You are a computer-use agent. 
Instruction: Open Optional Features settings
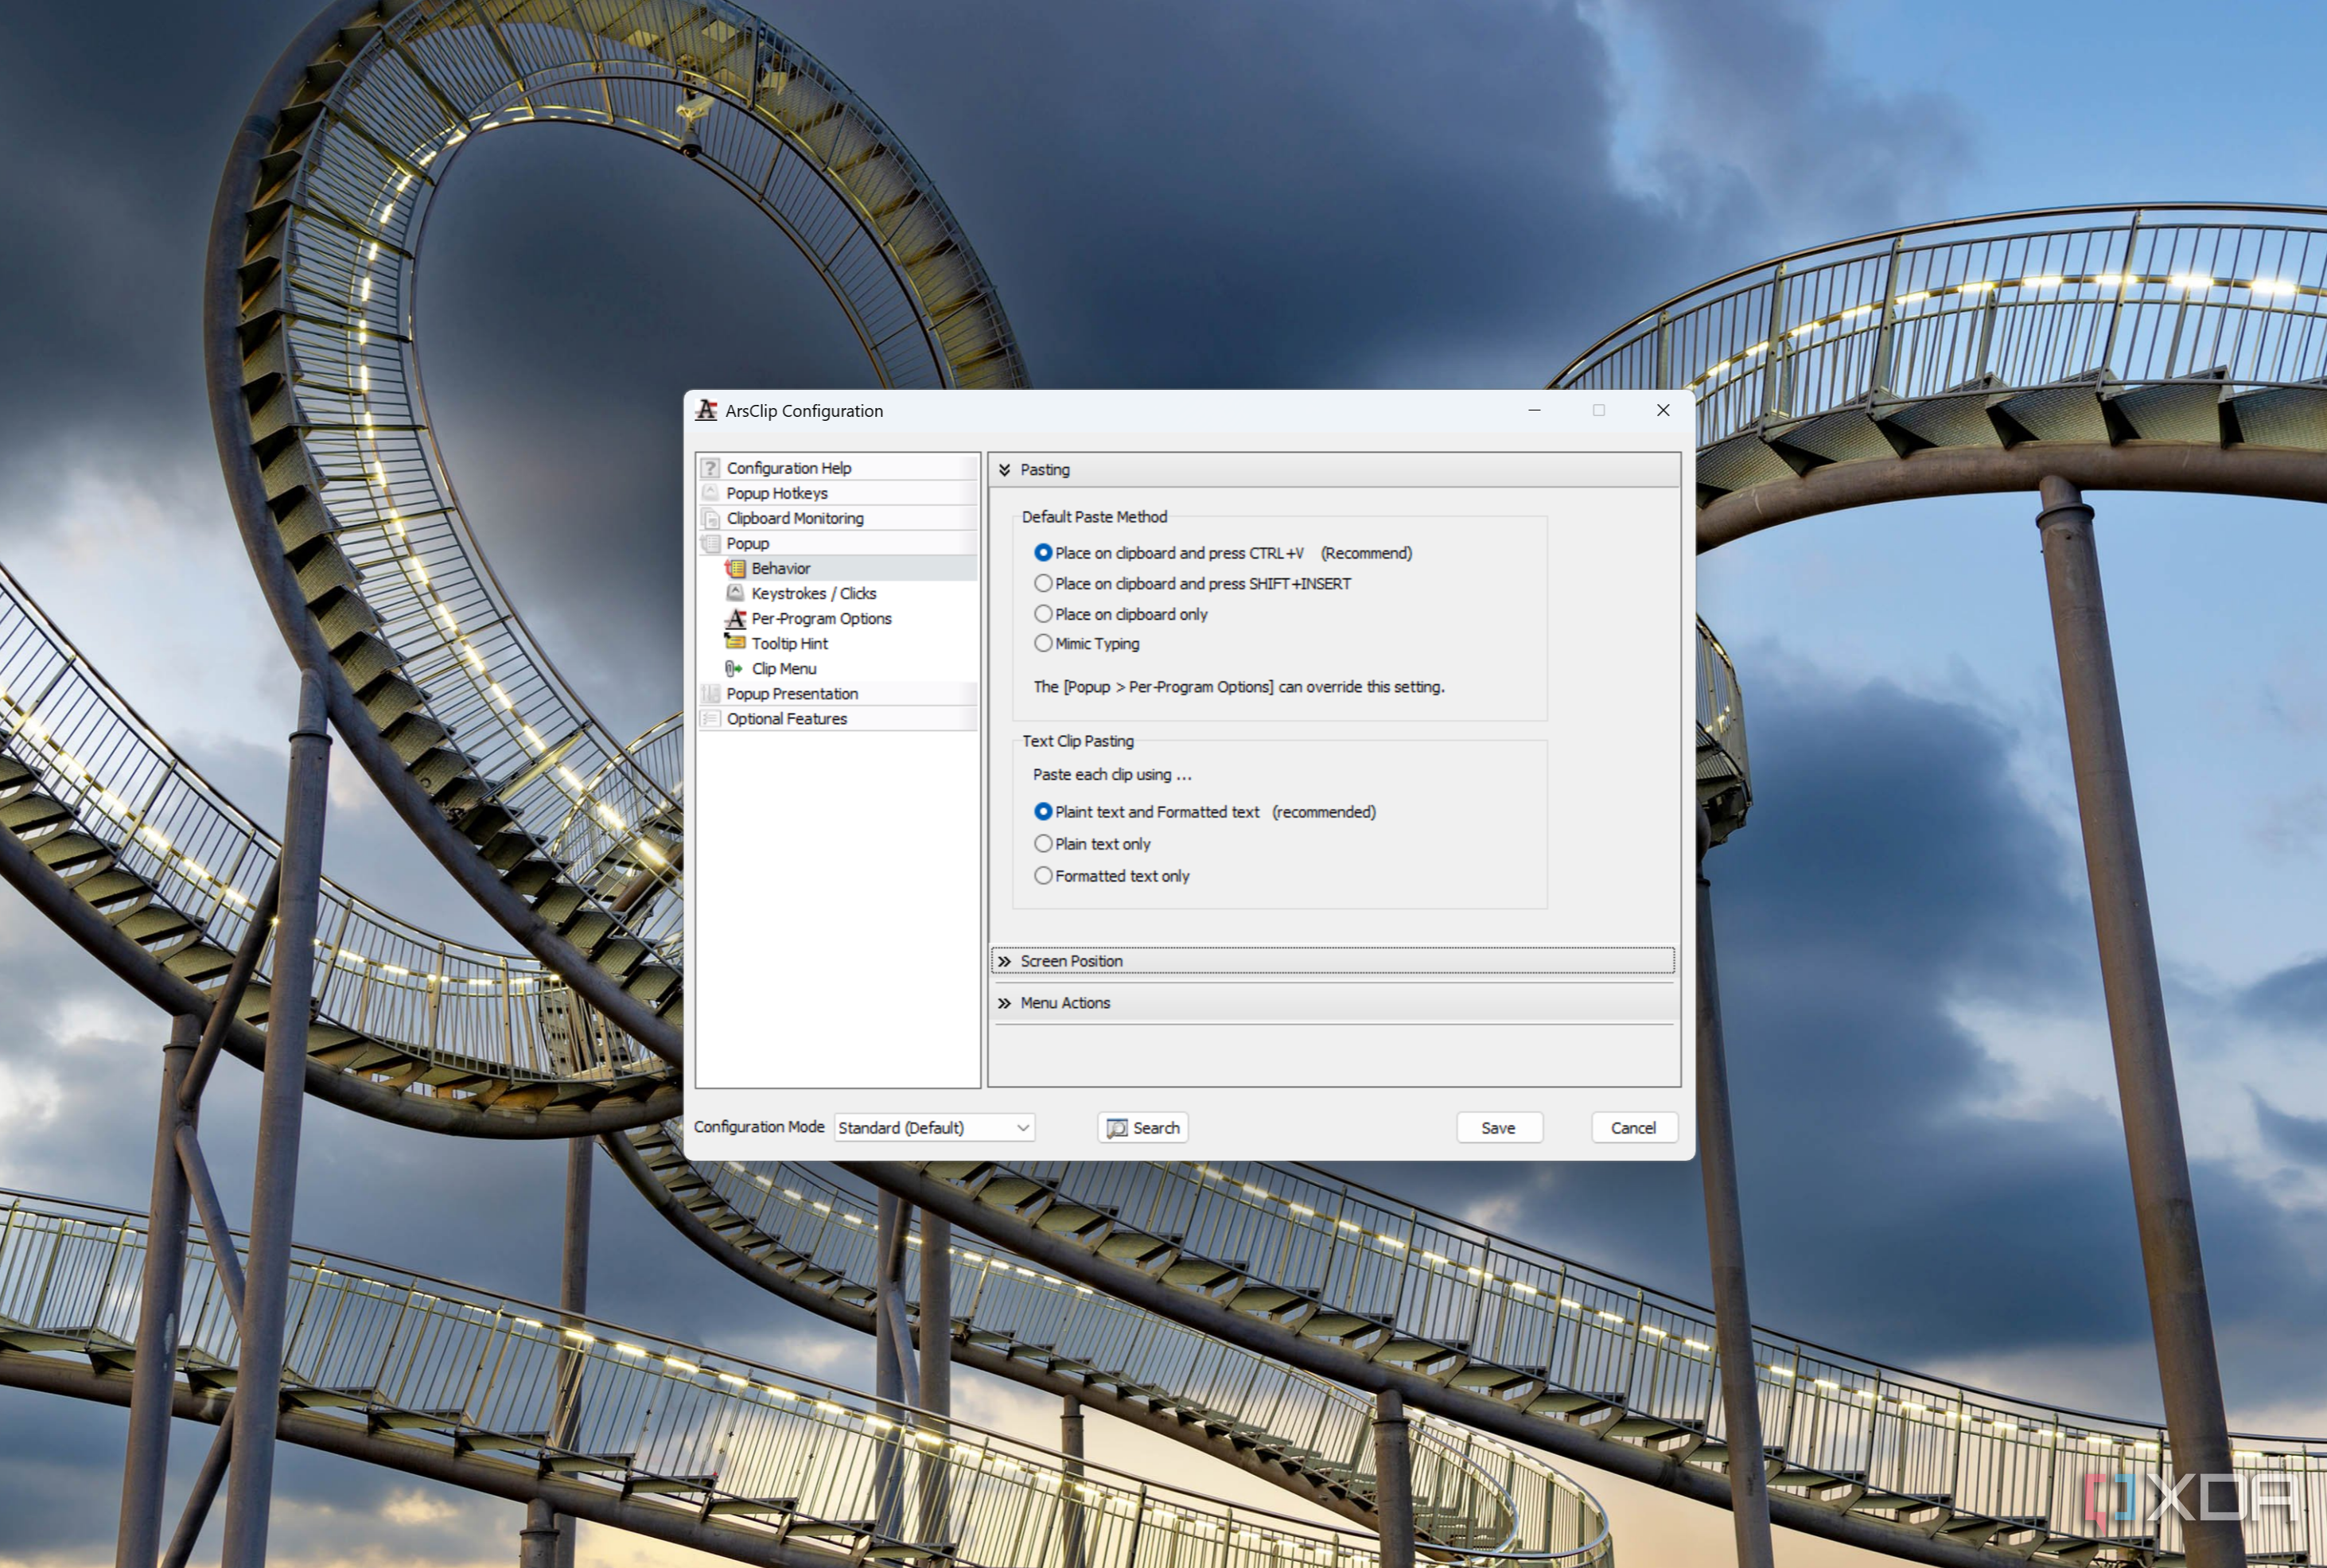click(x=787, y=718)
